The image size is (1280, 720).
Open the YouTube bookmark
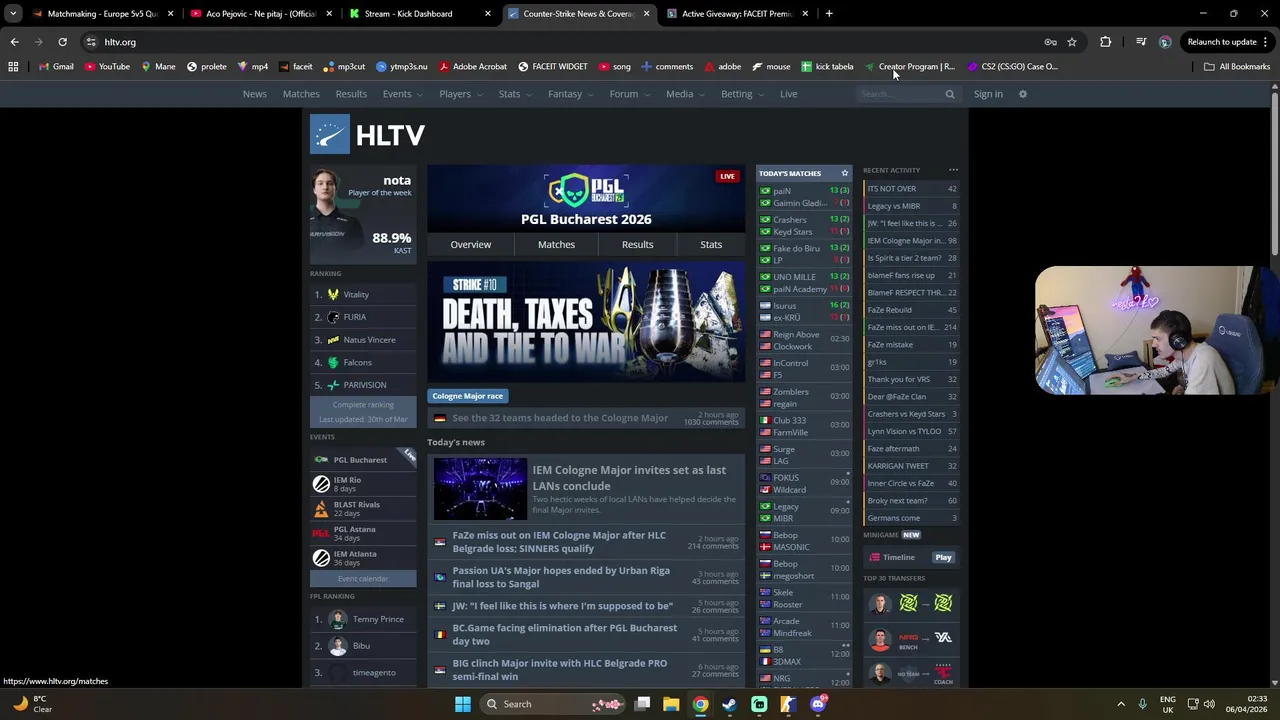click(x=107, y=67)
